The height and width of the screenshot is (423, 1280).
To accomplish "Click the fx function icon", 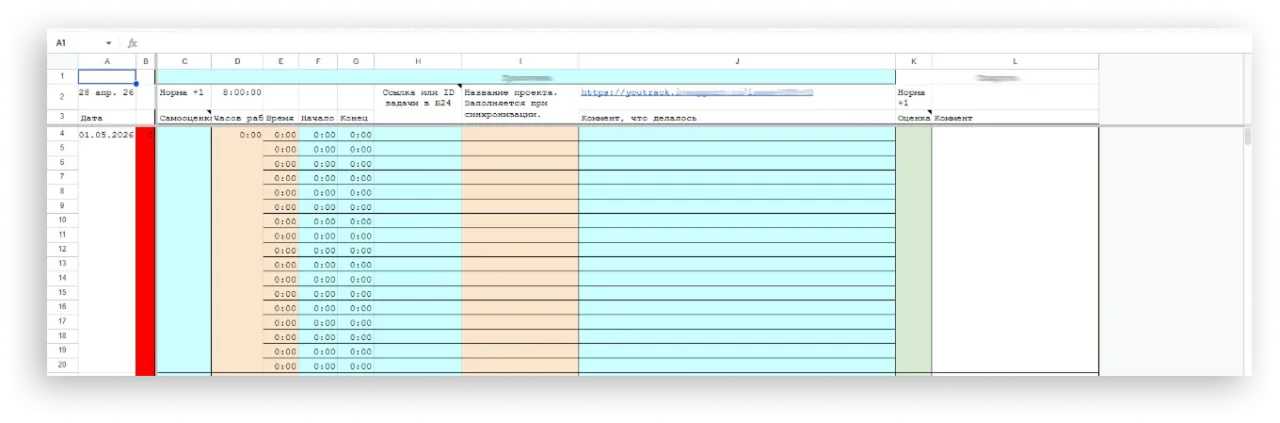I will (x=132, y=43).
